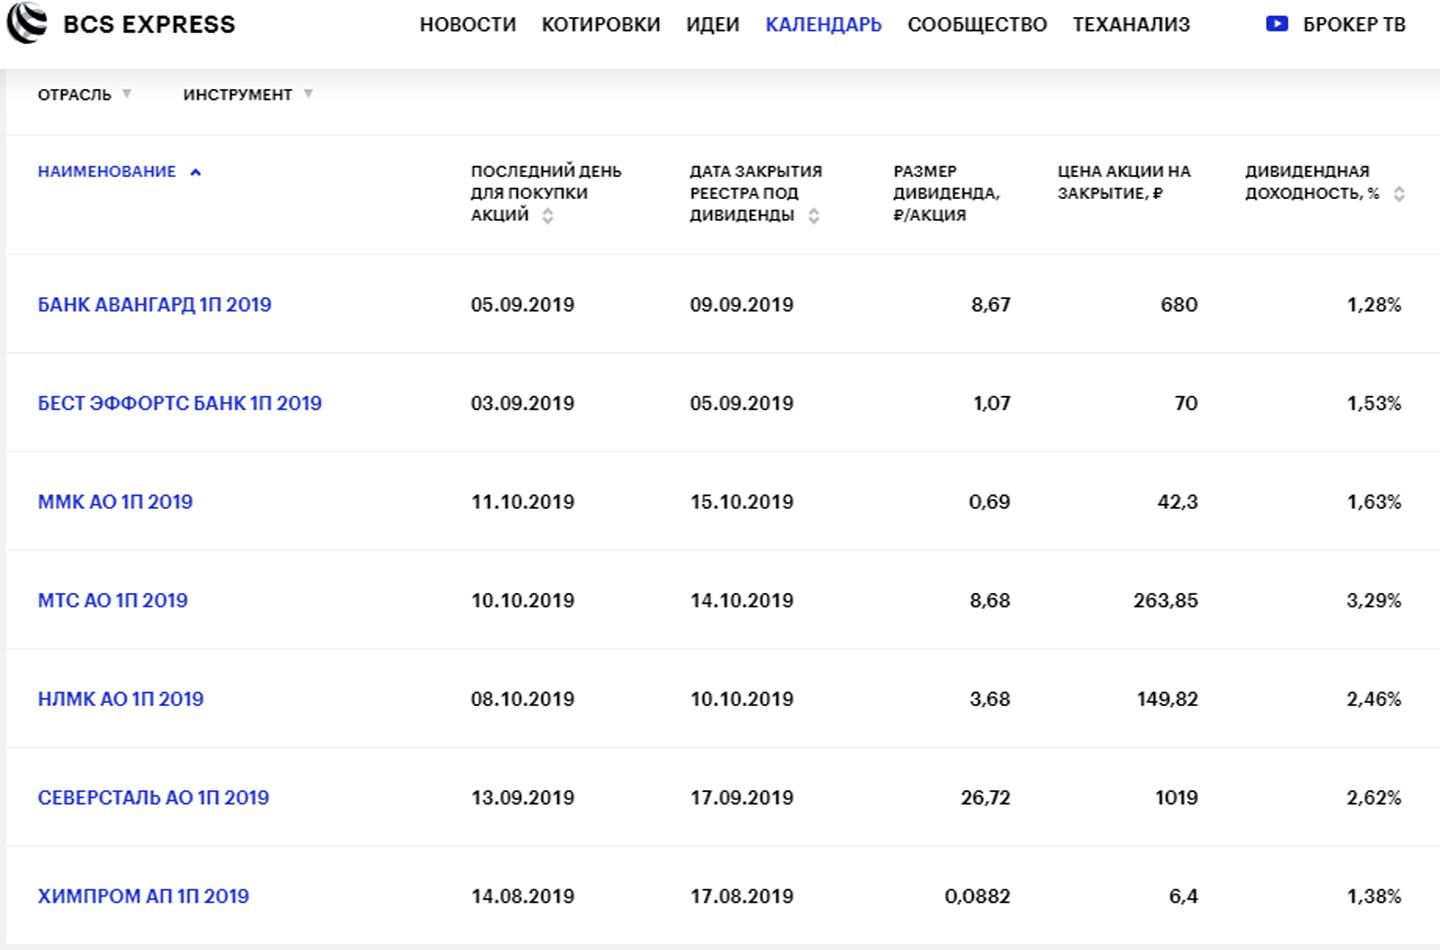
Task: Open МТС АО 1П 2019 link
Action: click(x=113, y=600)
